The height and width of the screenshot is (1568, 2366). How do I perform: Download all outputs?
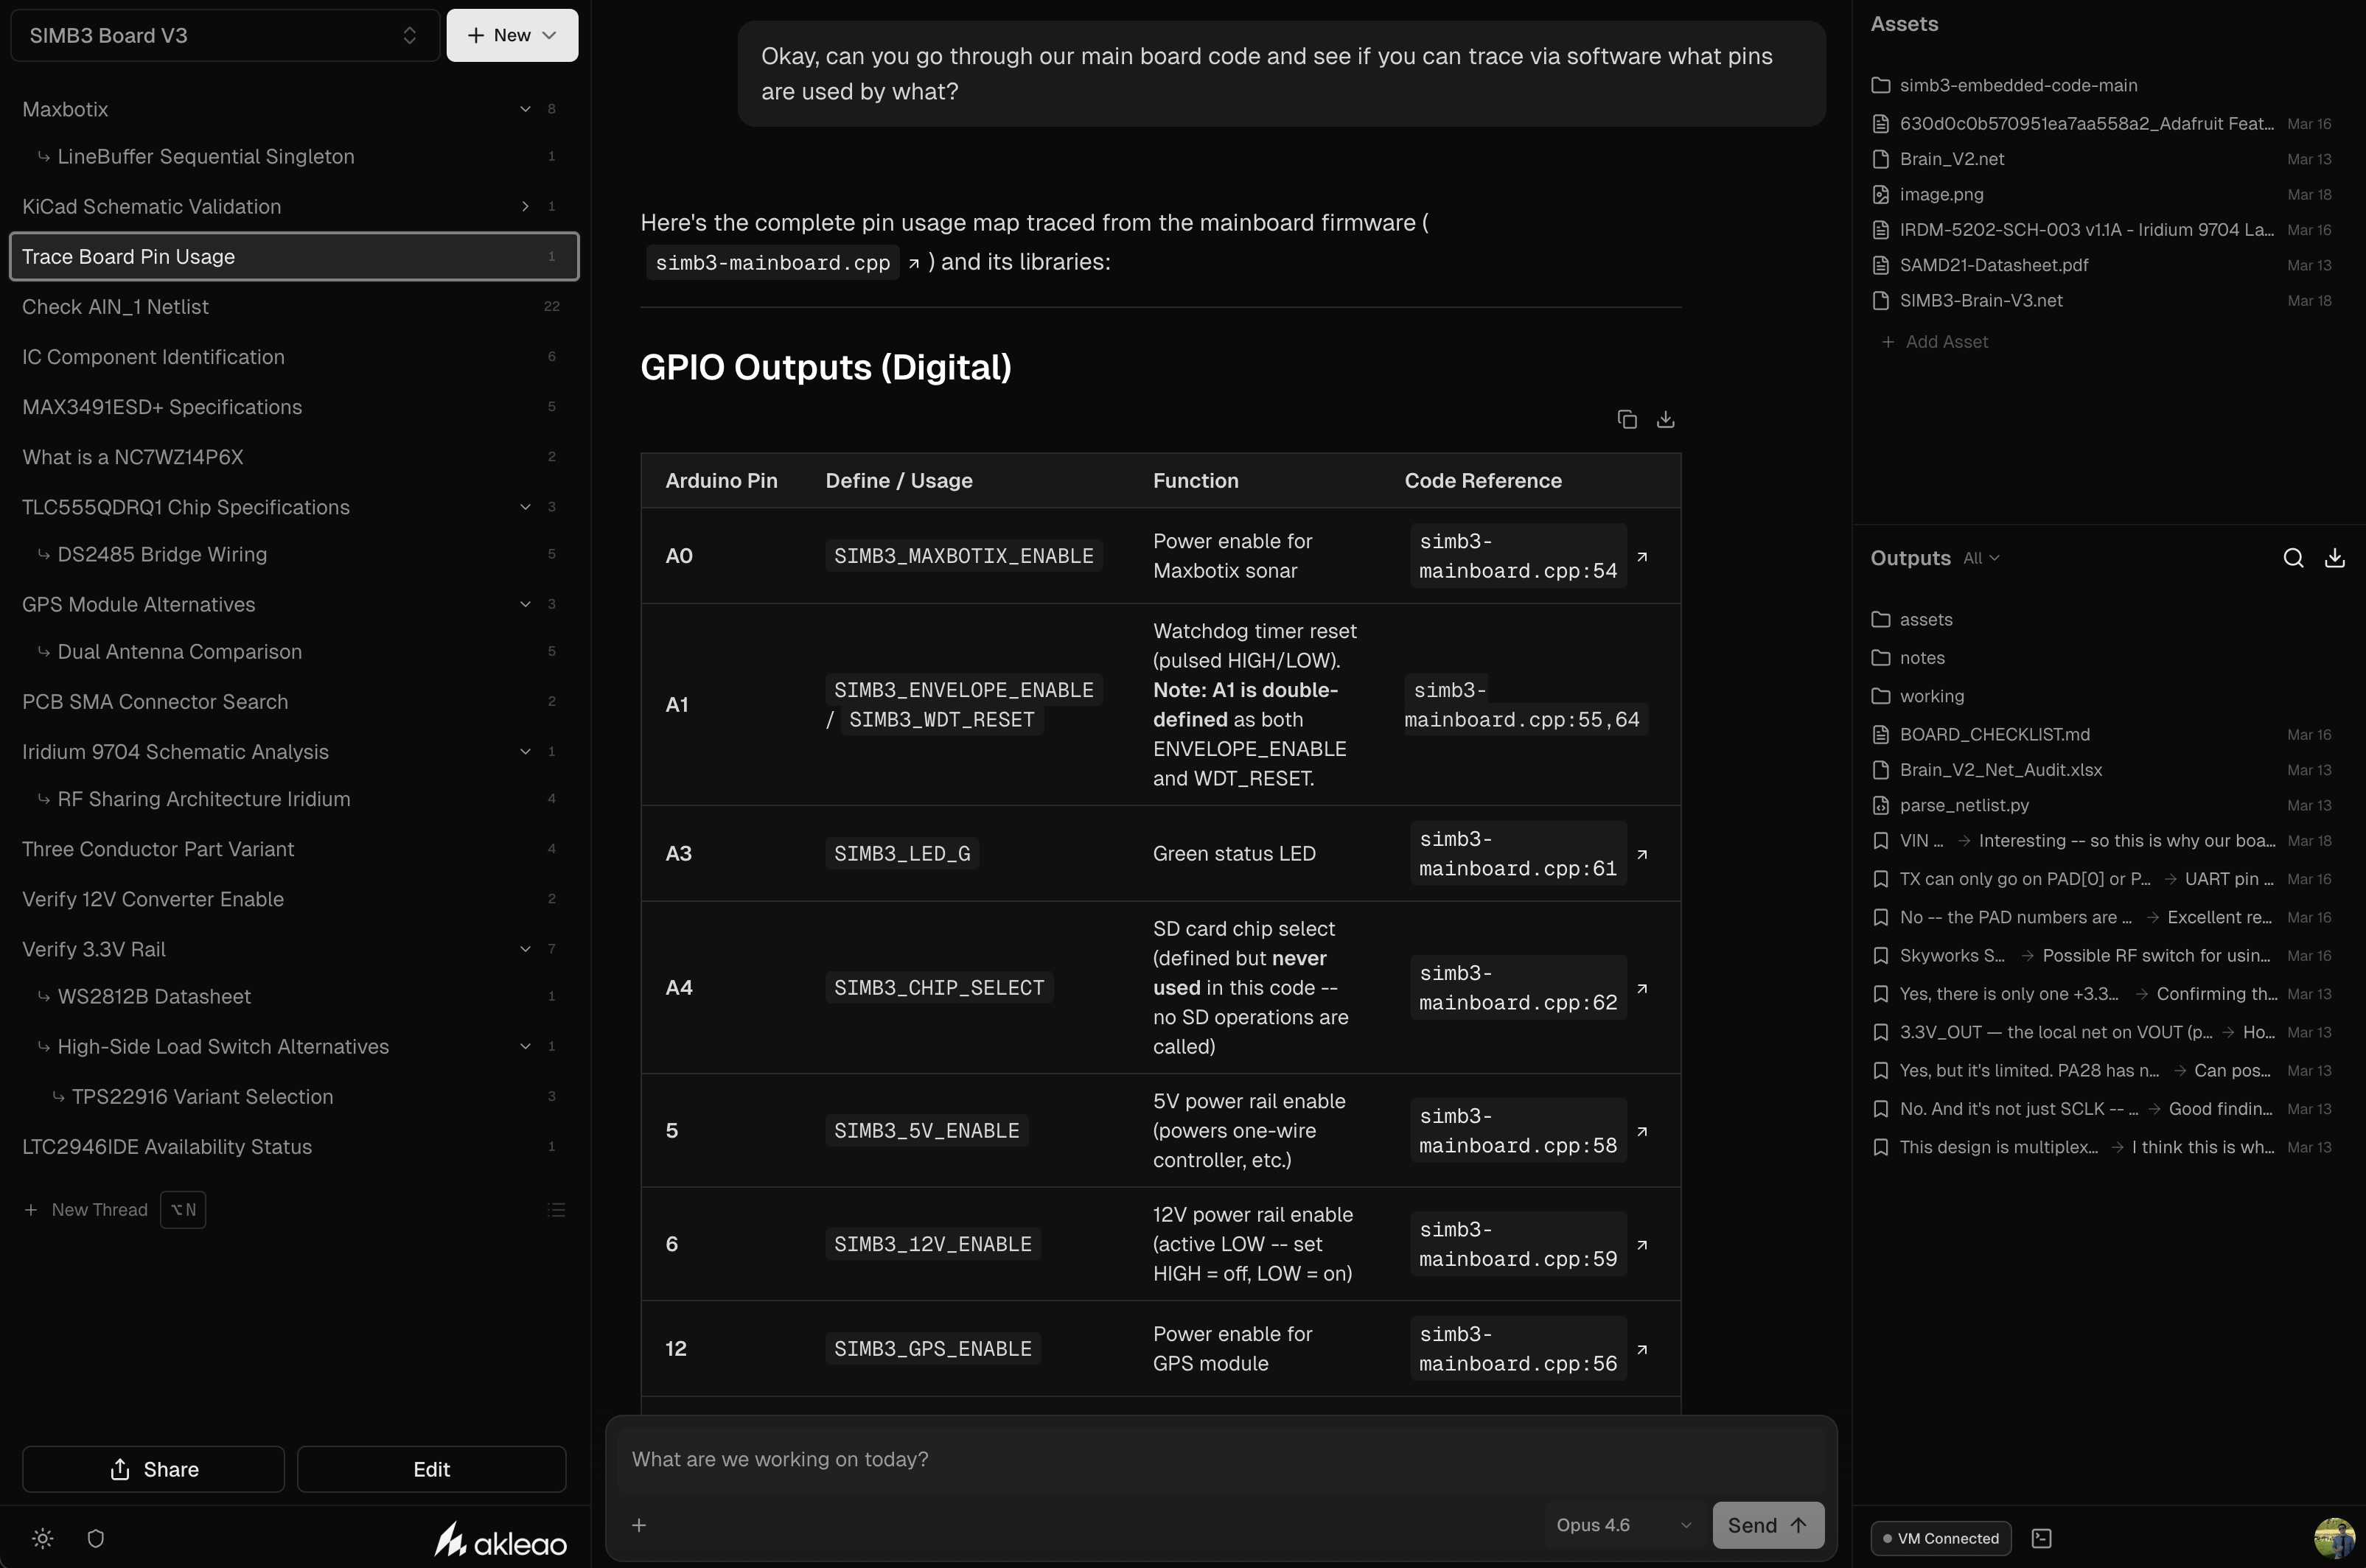[x=2334, y=558]
